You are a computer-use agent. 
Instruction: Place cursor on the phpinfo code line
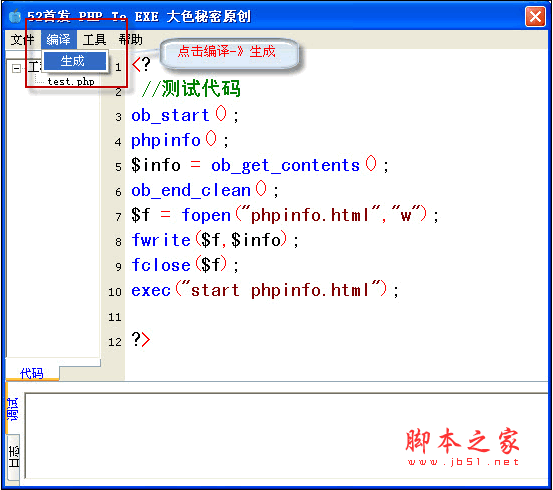[x=180, y=140]
